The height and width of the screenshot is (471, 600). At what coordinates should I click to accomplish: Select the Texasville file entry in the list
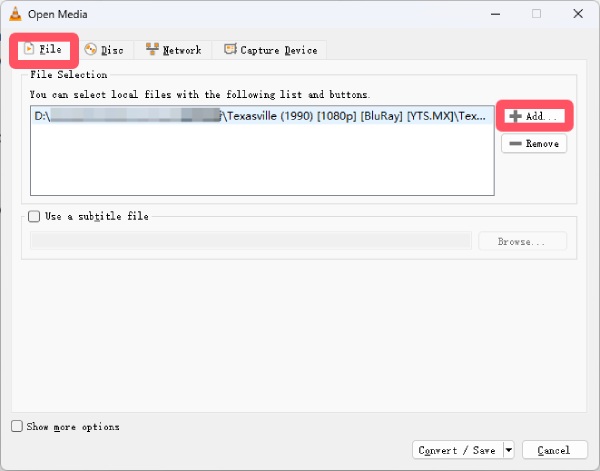pos(262,116)
